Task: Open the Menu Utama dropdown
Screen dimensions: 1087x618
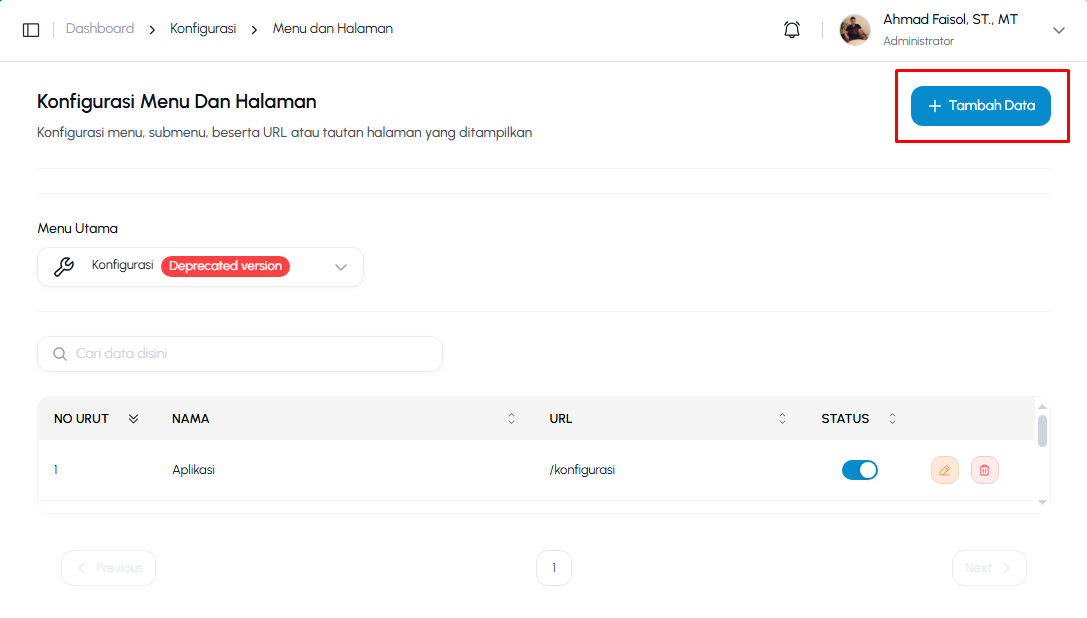Action: 200,267
